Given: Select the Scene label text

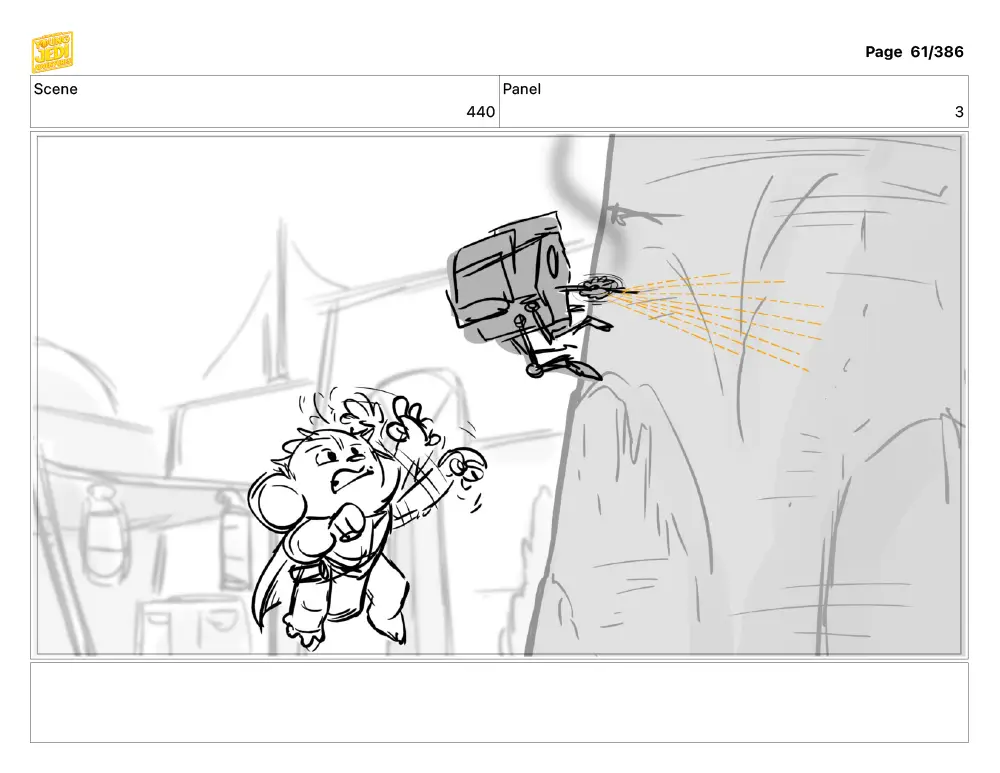Looking at the screenshot, I should coord(55,89).
